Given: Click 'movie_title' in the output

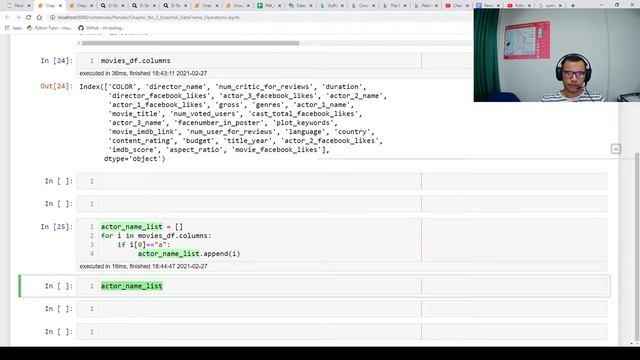Looking at the screenshot, I should tap(135, 113).
